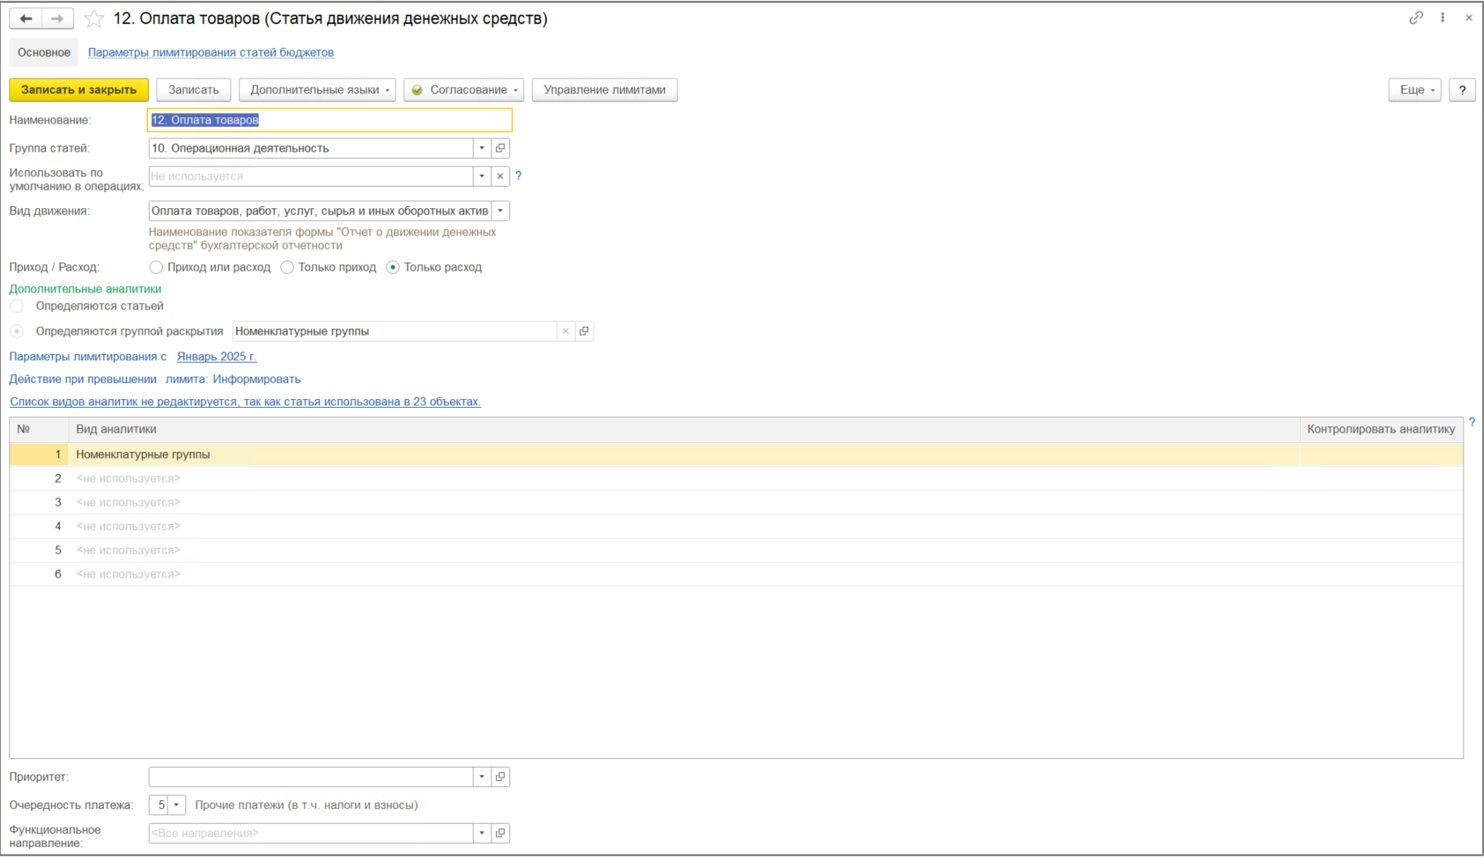Copy link using chain icon
This screenshot has height=858, width=1484.
pyautogui.click(x=1416, y=18)
